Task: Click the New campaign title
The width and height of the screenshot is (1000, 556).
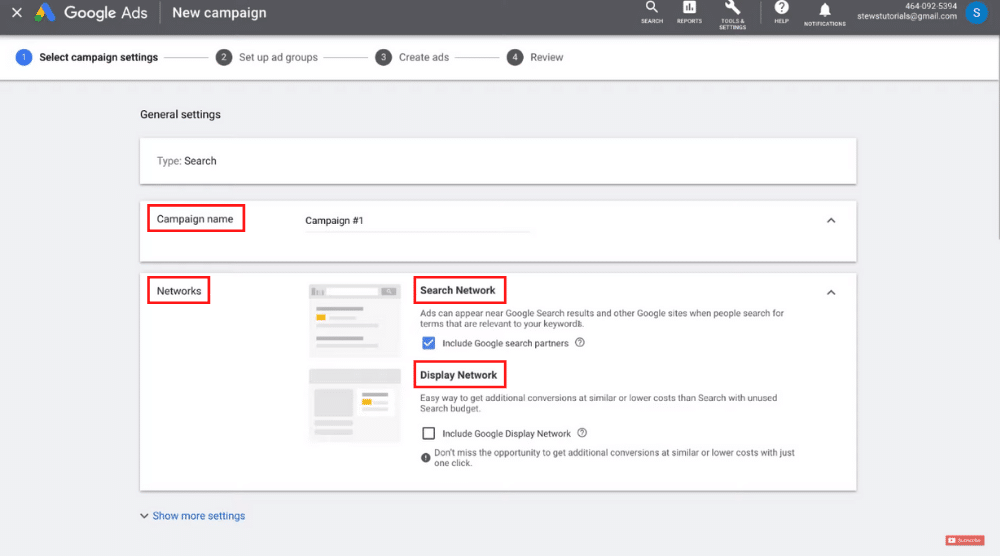Action: click(x=219, y=13)
